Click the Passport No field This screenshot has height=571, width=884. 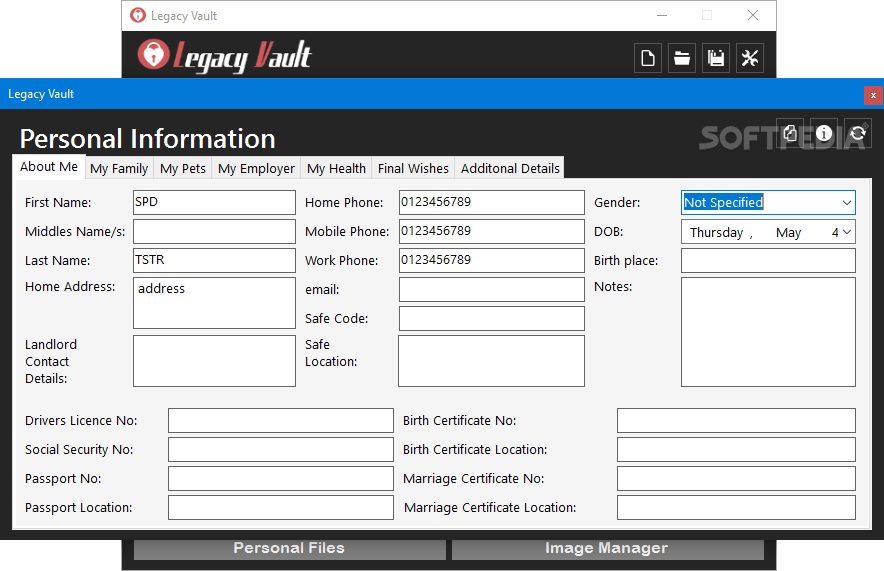click(x=281, y=479)
